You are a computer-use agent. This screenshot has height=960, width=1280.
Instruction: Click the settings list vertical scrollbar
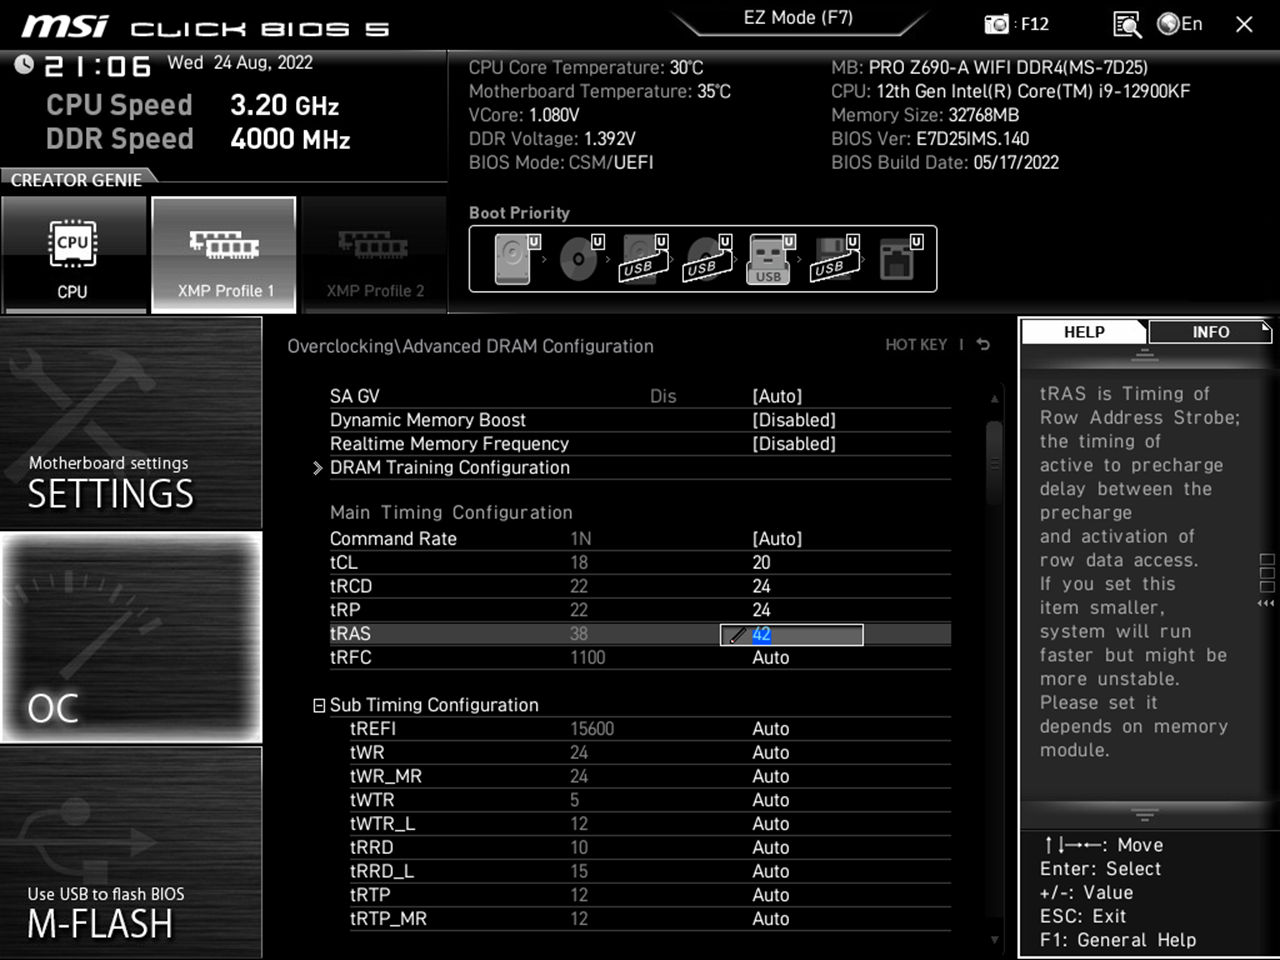(x=994, y=460)
